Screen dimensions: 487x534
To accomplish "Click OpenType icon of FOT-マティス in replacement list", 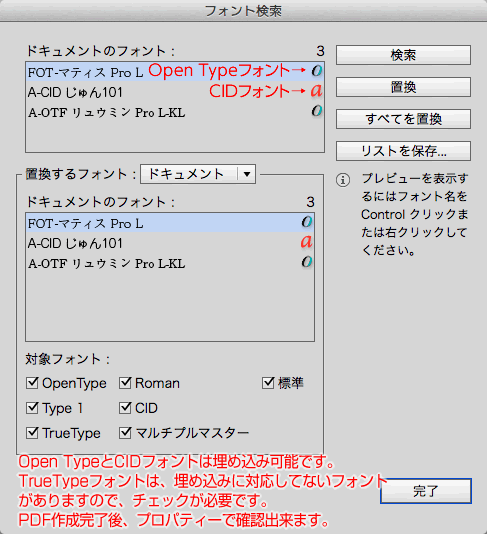I will [x=307, y=222].
